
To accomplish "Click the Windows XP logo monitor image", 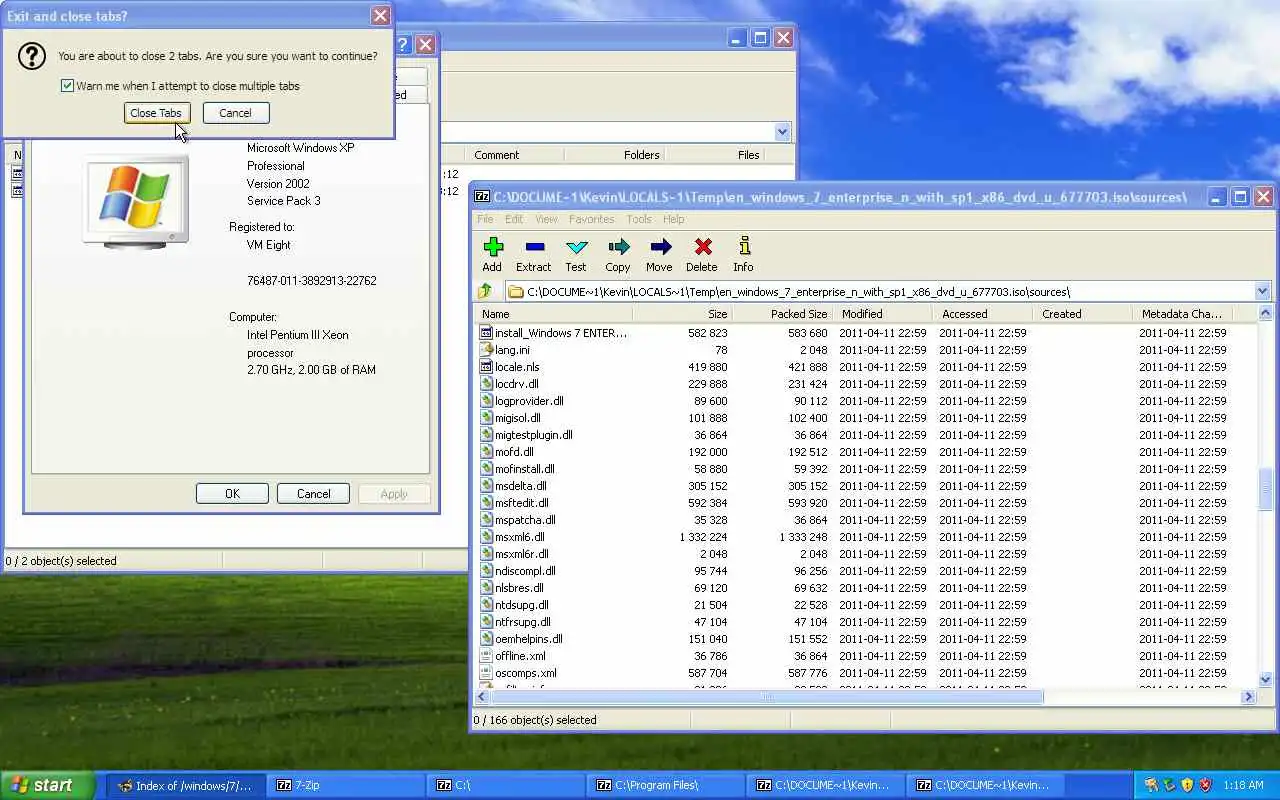I will pyautogui.click(x=134, y=202).
